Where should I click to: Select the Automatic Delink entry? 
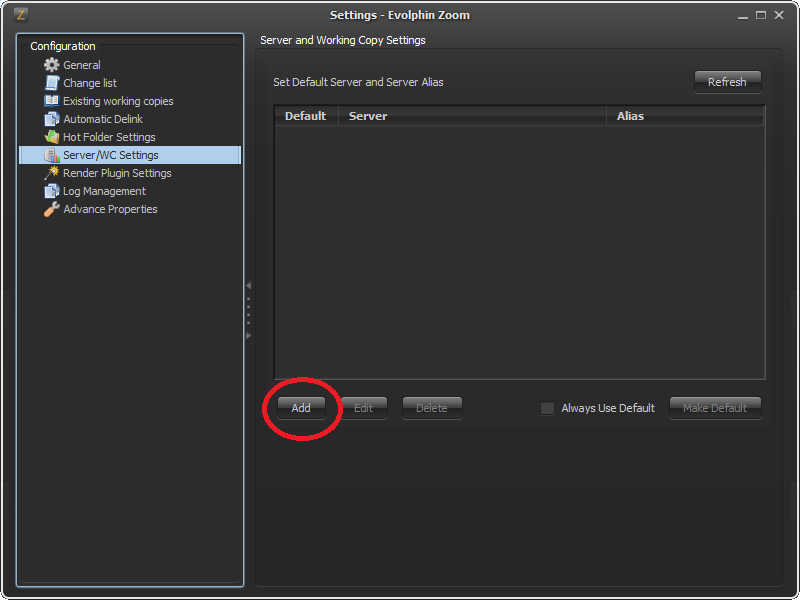click(x=103, y=119)
